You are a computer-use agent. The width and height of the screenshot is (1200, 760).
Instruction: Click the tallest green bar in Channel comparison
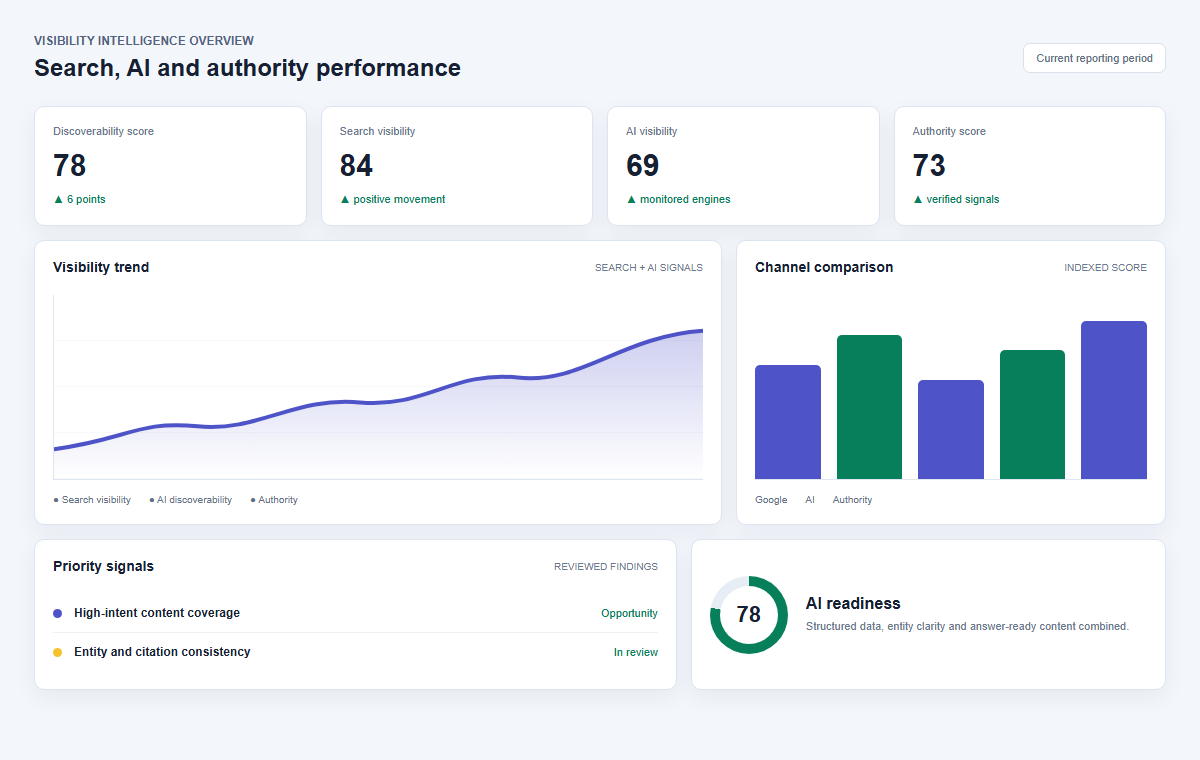869,407
